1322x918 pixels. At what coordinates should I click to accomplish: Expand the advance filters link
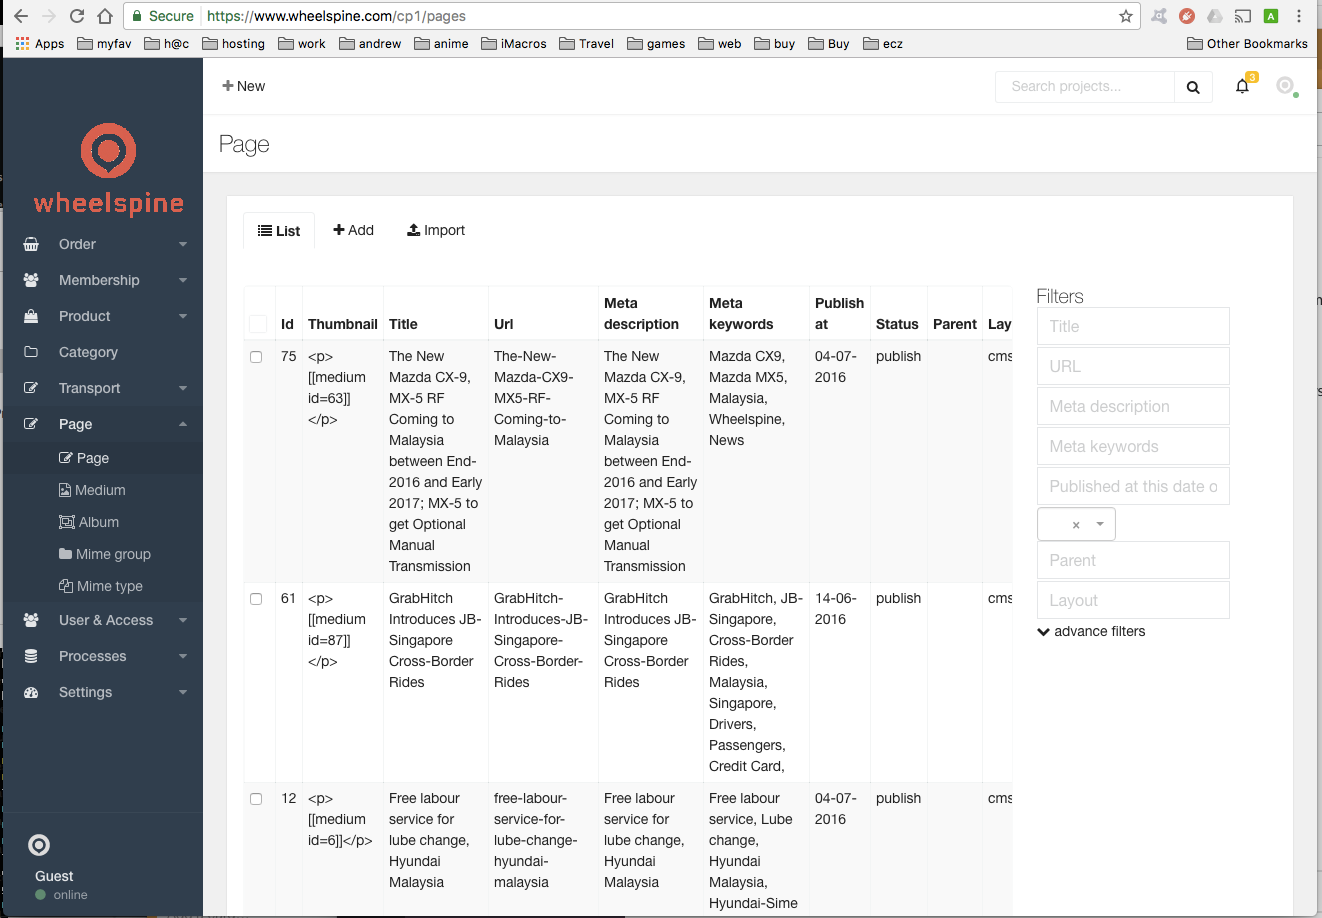pyautogui.click(x=1092, y=631)
